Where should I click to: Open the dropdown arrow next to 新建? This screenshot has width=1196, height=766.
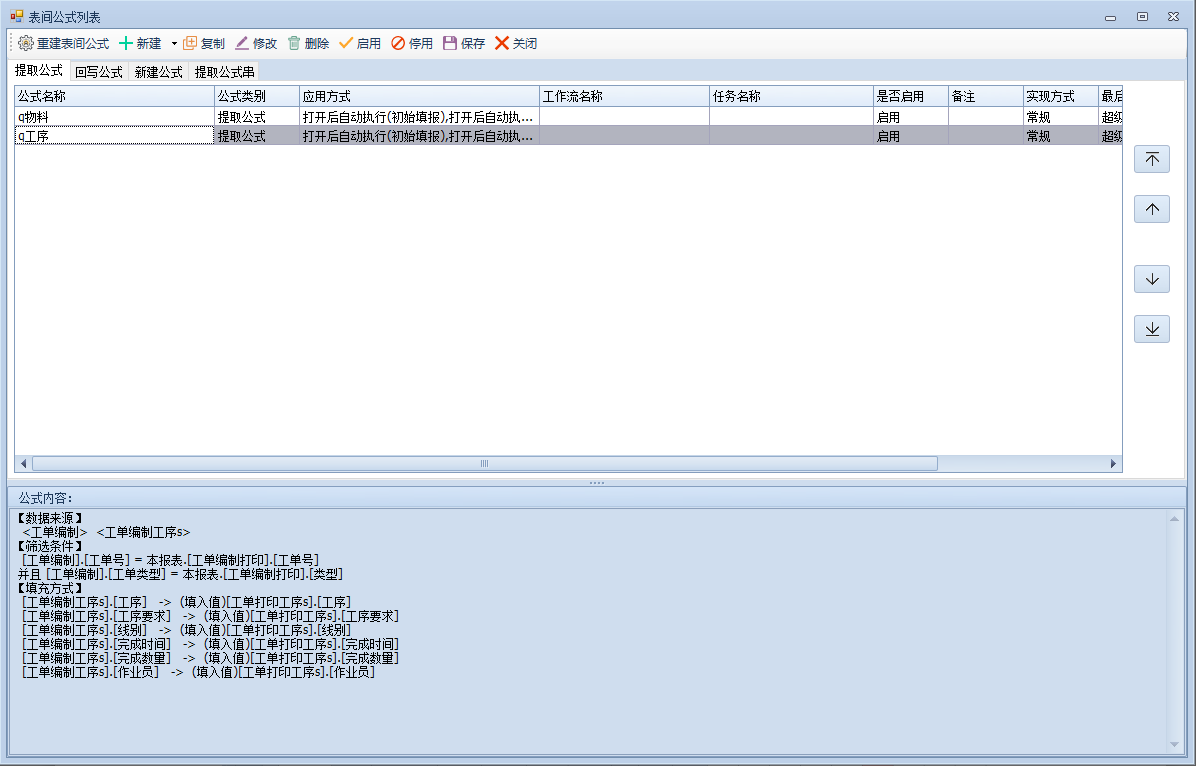(173, 44)
